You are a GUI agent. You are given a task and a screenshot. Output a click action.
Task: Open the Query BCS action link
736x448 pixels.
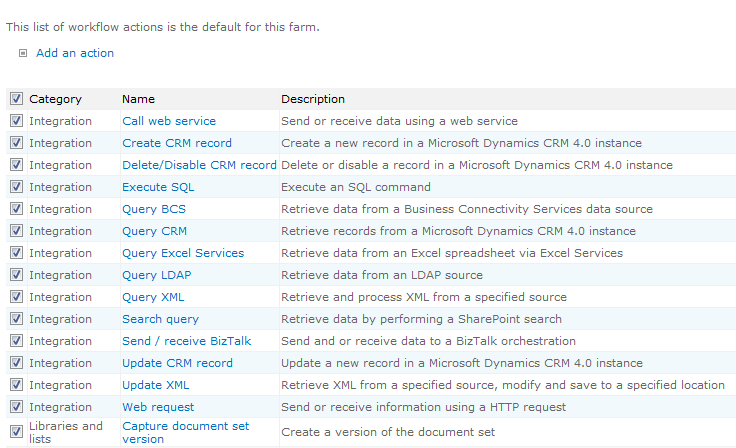(154, 209)
